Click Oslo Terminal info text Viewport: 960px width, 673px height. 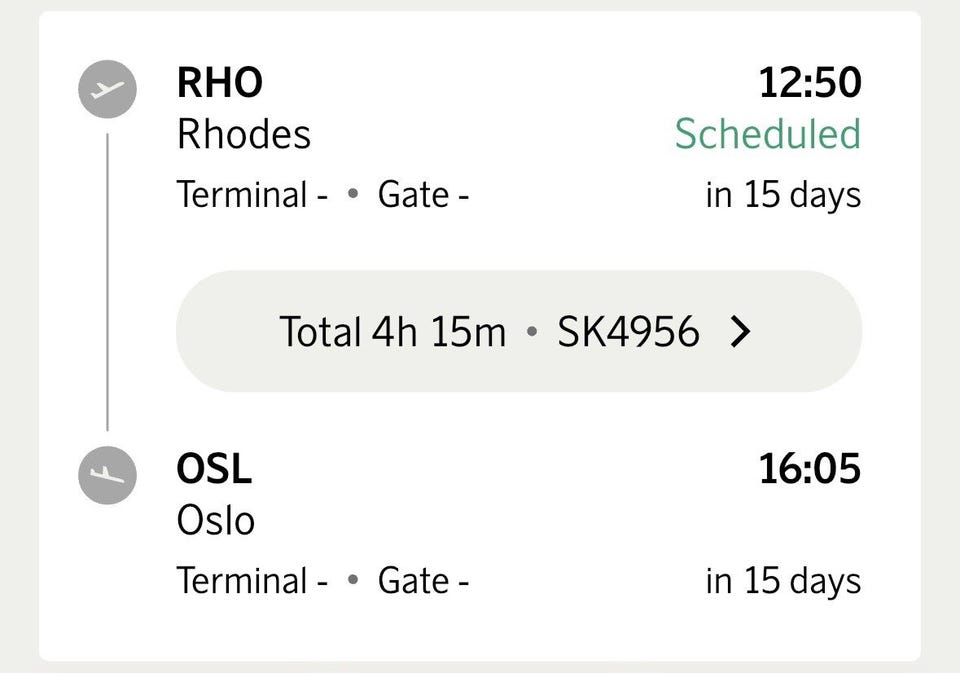pyautogui.click(x=252, y=581)
